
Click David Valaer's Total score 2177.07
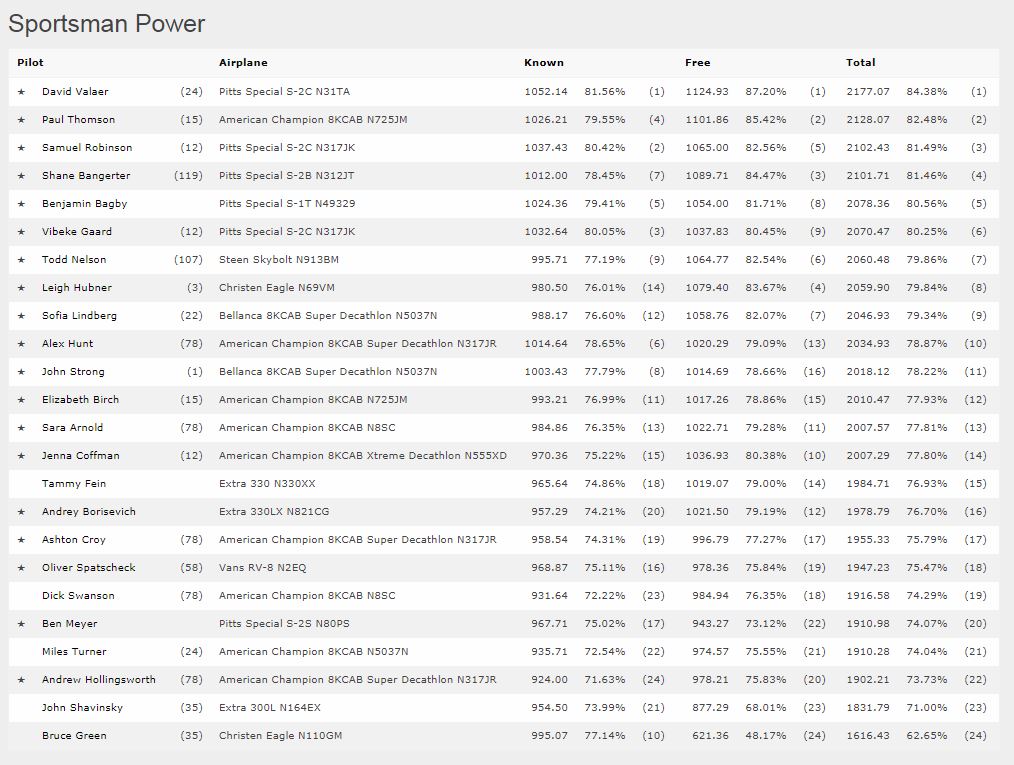[868, 92]
